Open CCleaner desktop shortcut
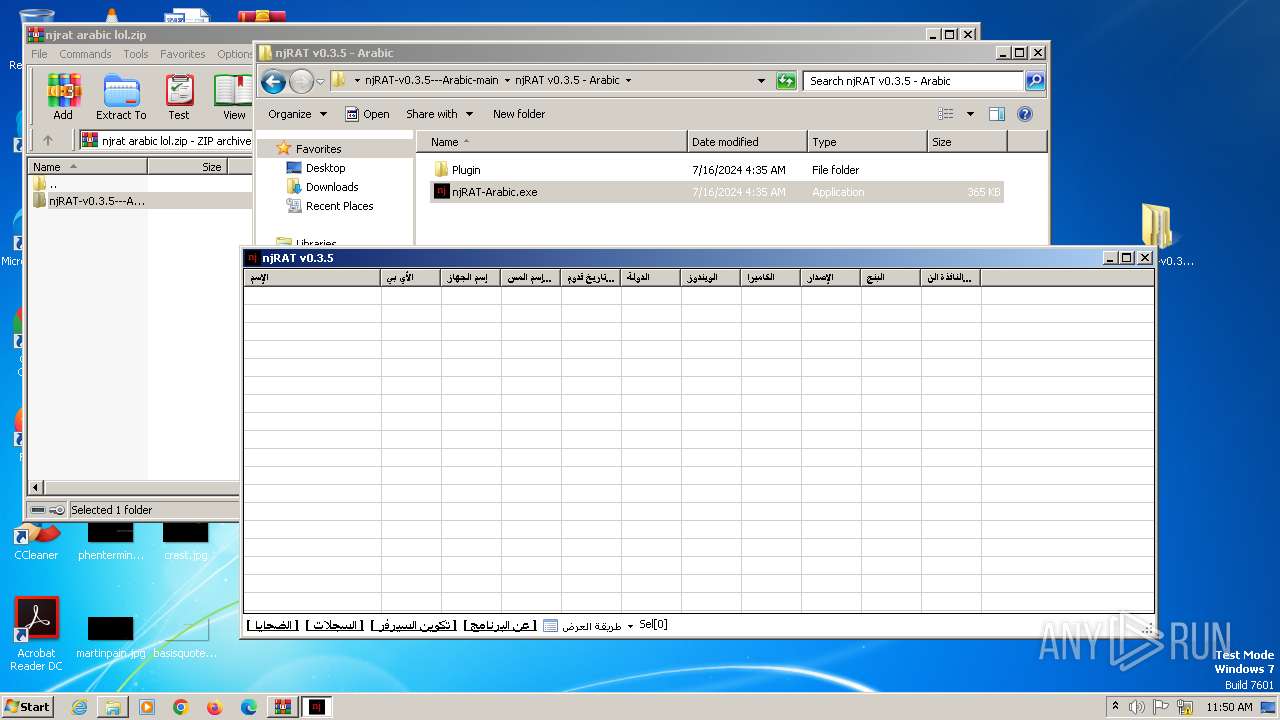Screen dimensions: 1280x720 [36, 540]
